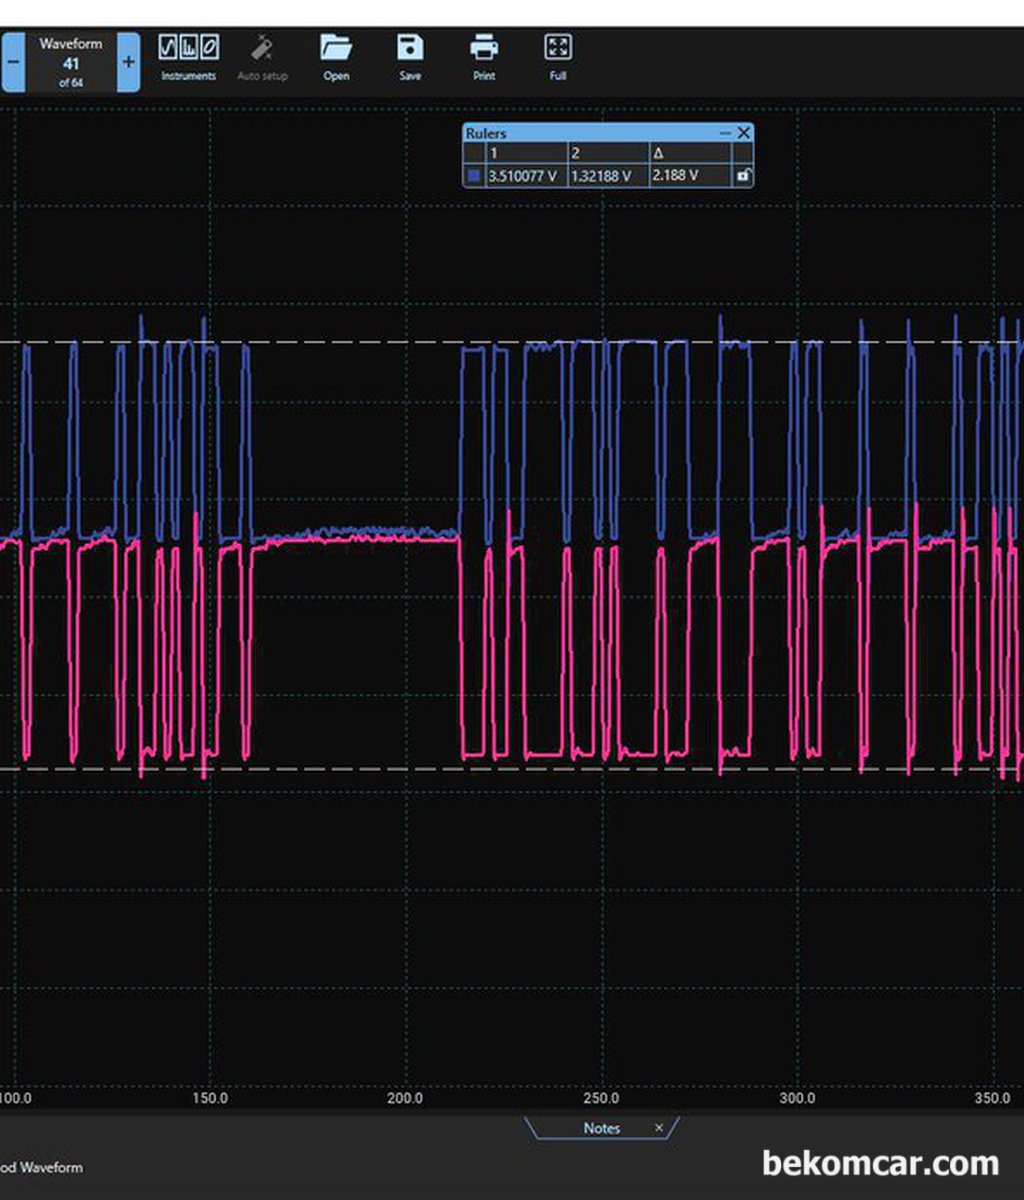The image size is (1024, 1200).
Task: Close the Rulers panel
Action: (x=743, y=133)
